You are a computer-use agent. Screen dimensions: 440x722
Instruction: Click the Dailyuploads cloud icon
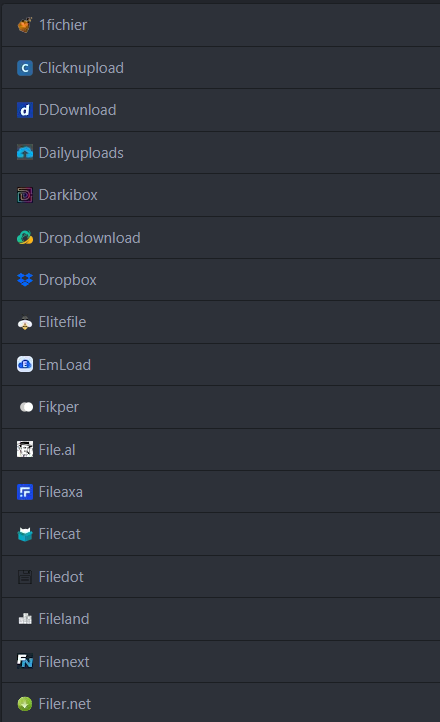pos(25,152)
